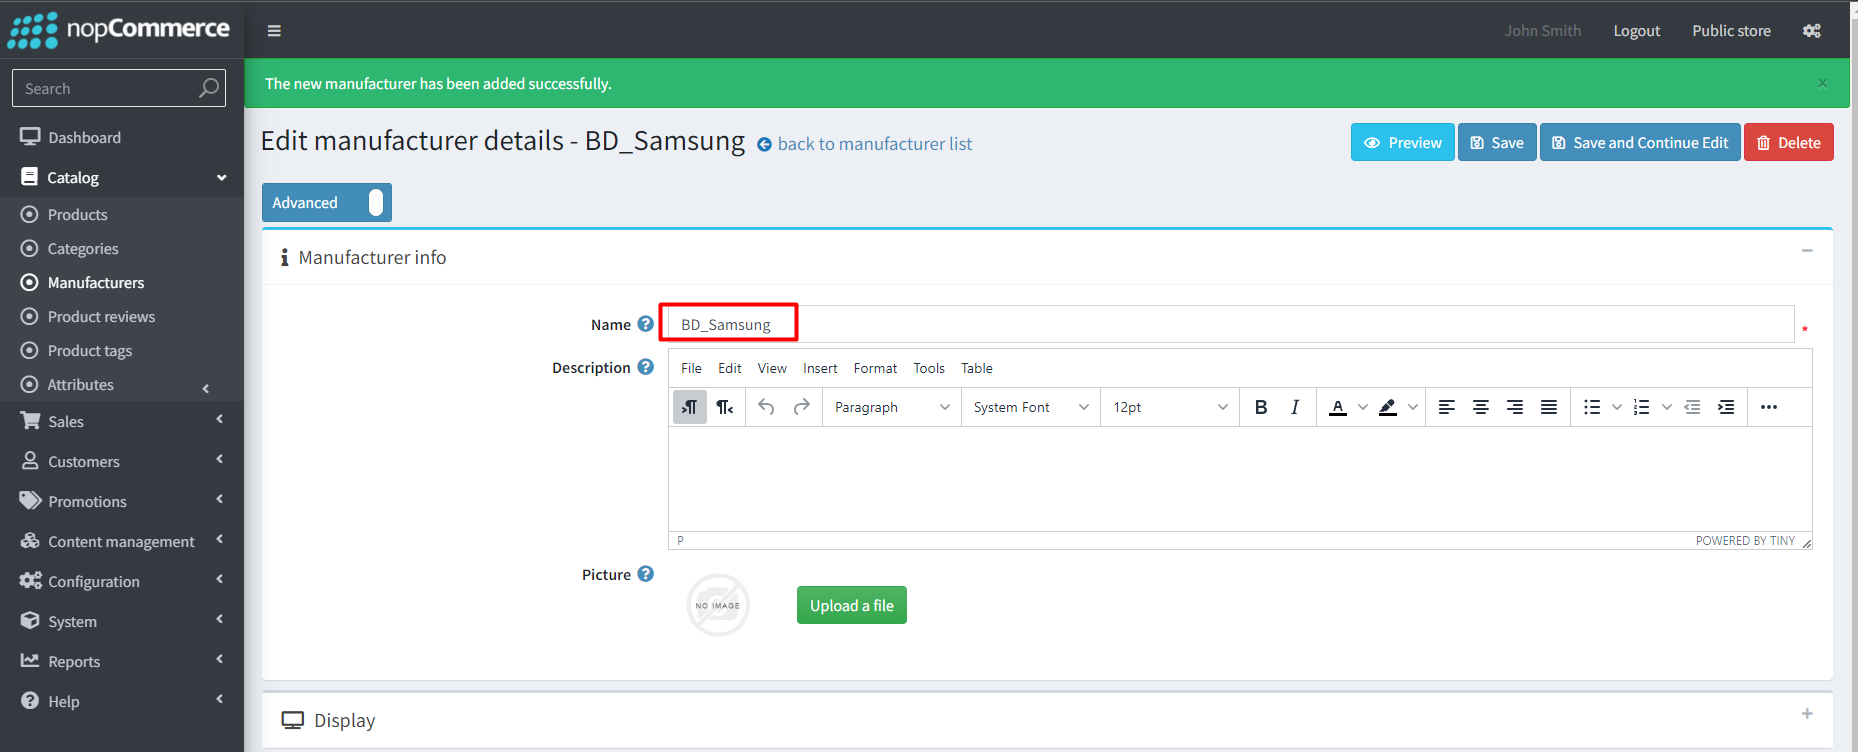Open the editor Table menu
The height and width of the screenshot is (752, 1858).
pyautogui.click(x=977, y=368)
